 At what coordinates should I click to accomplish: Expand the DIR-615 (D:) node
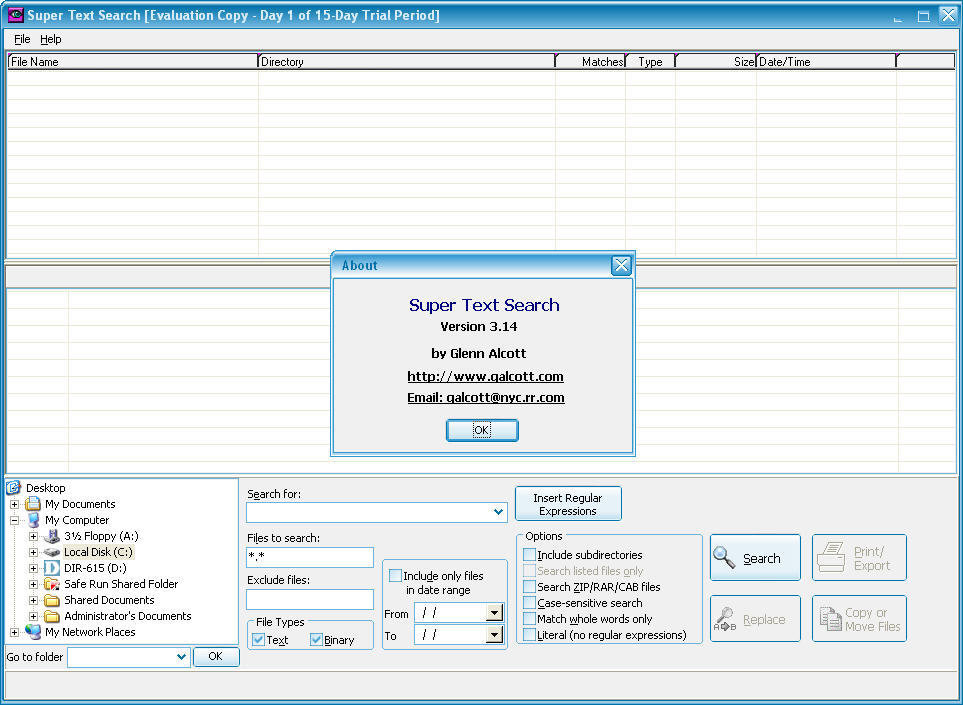(33, 568)
